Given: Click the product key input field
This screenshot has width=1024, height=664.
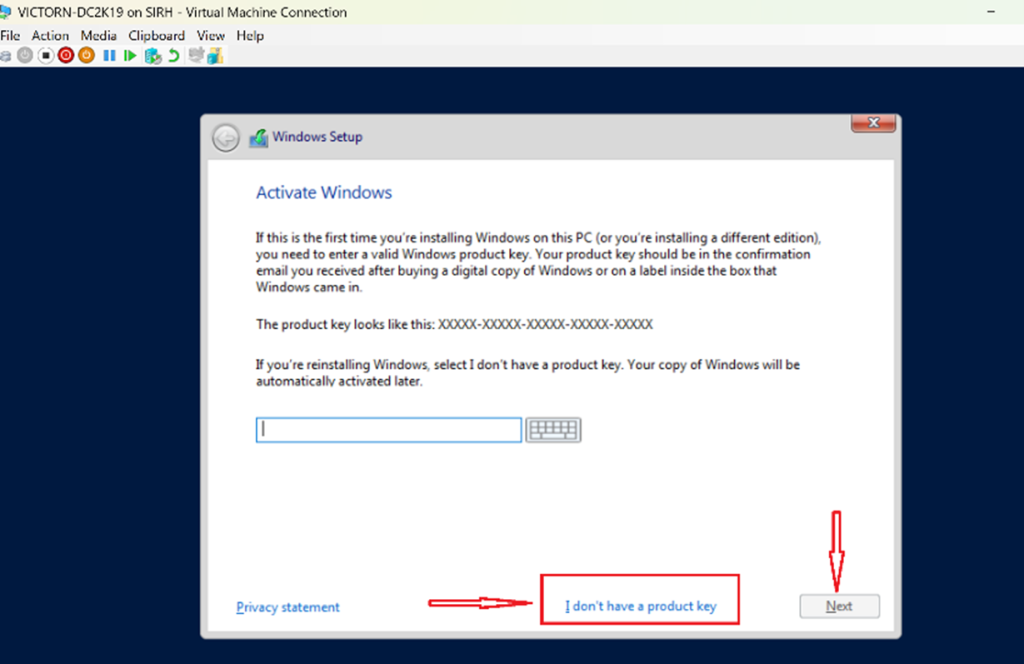Looking at the screenshot, I should [389, 430].
